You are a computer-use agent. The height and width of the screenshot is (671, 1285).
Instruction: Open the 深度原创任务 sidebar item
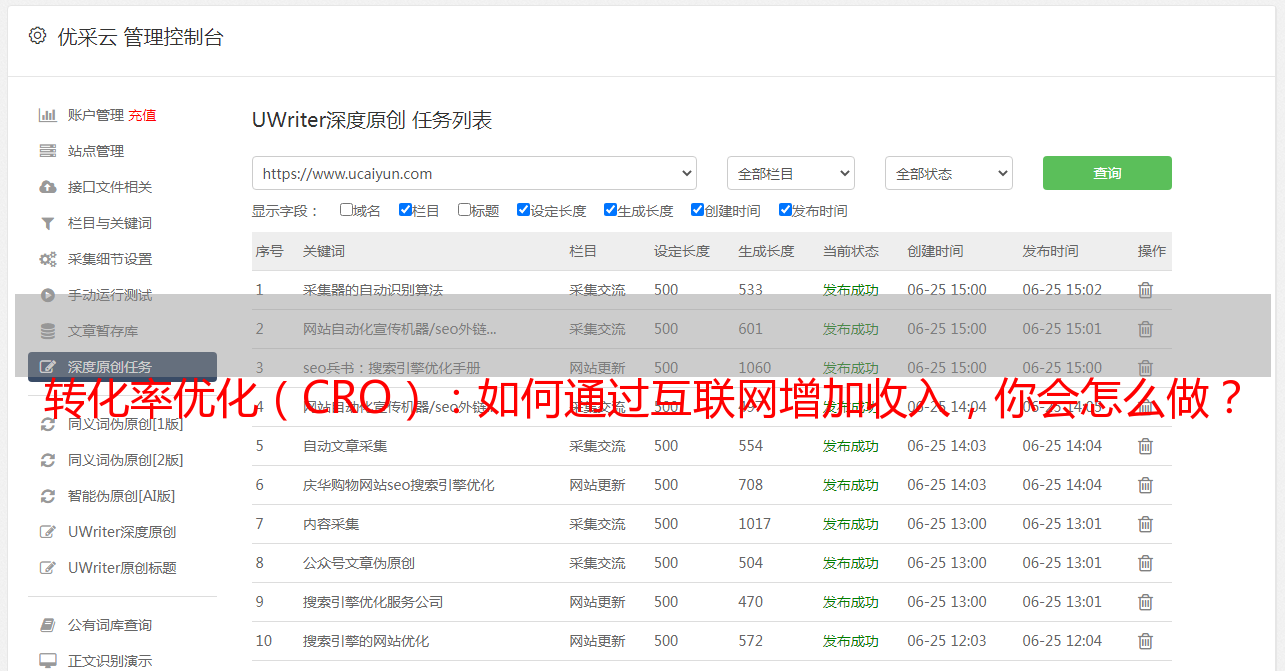[x=122, y=367]
